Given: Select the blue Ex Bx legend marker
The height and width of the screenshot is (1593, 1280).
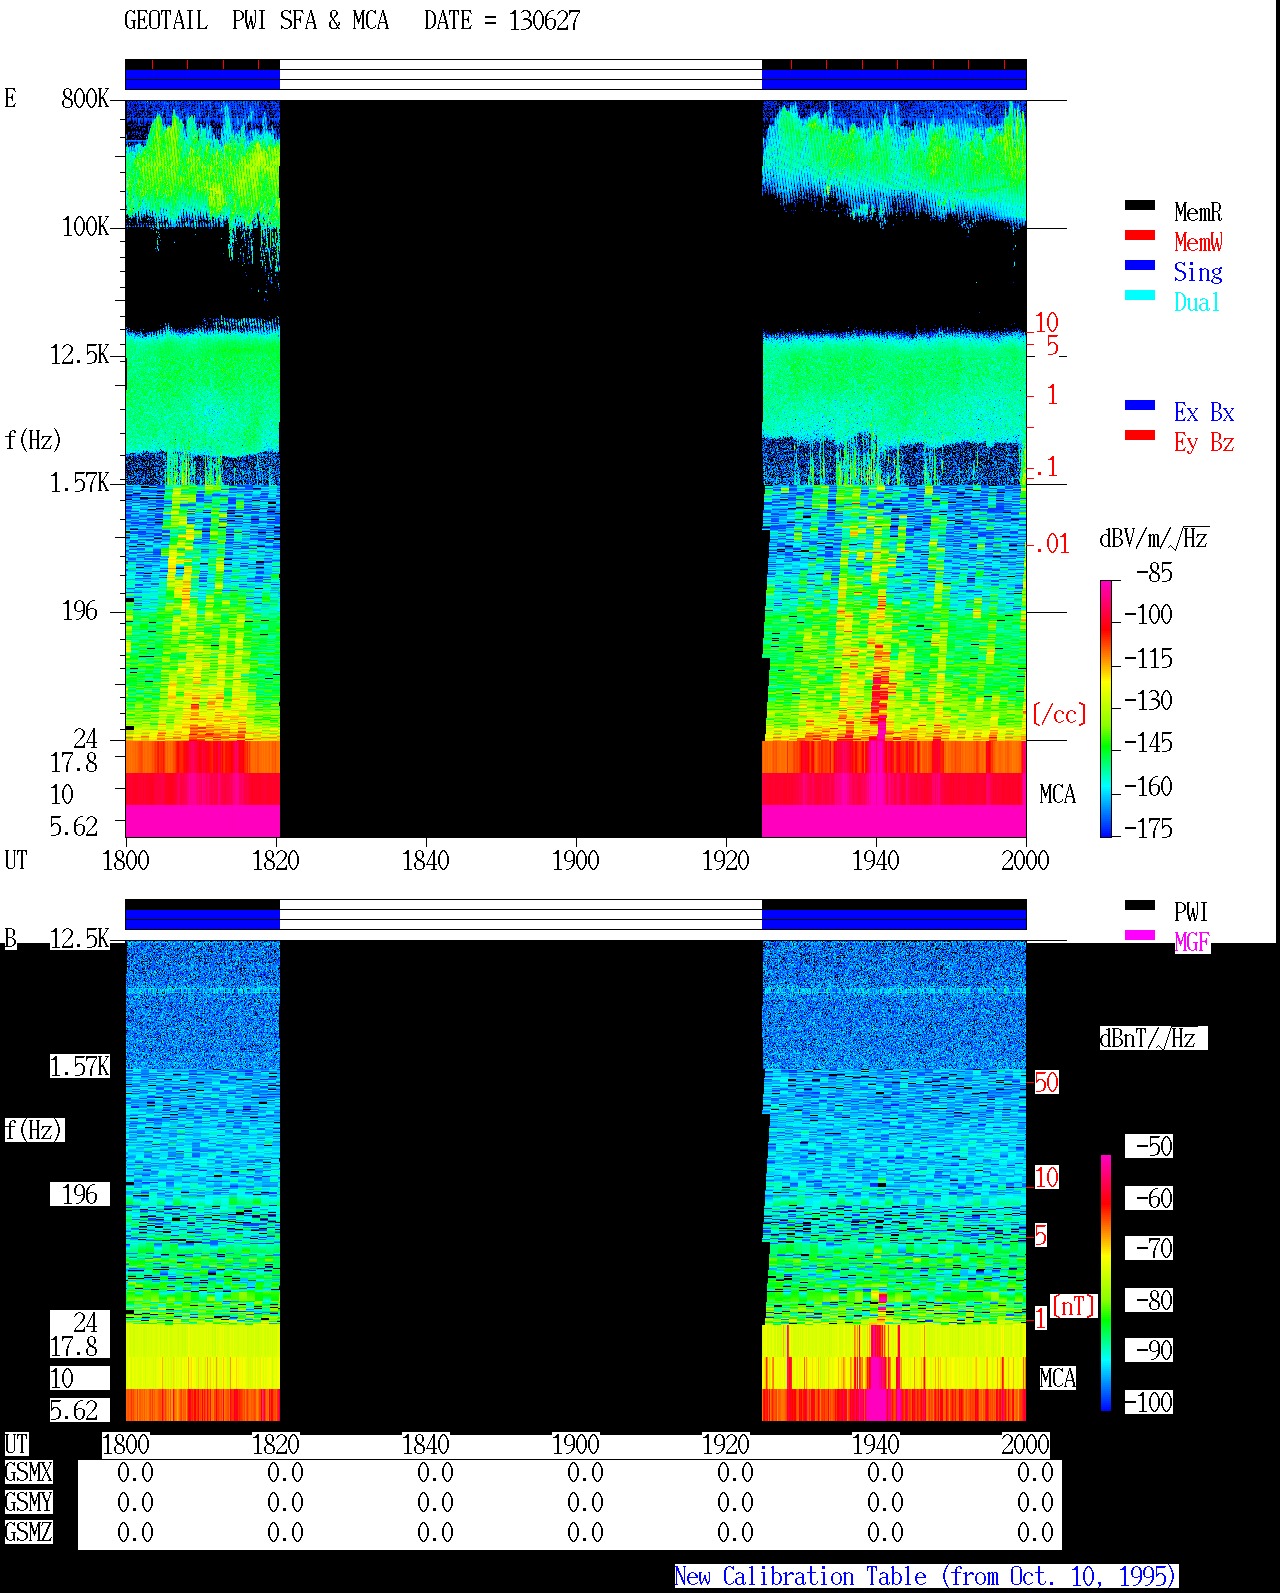Looking at the screenshot, I should (x=1140, y=405).
